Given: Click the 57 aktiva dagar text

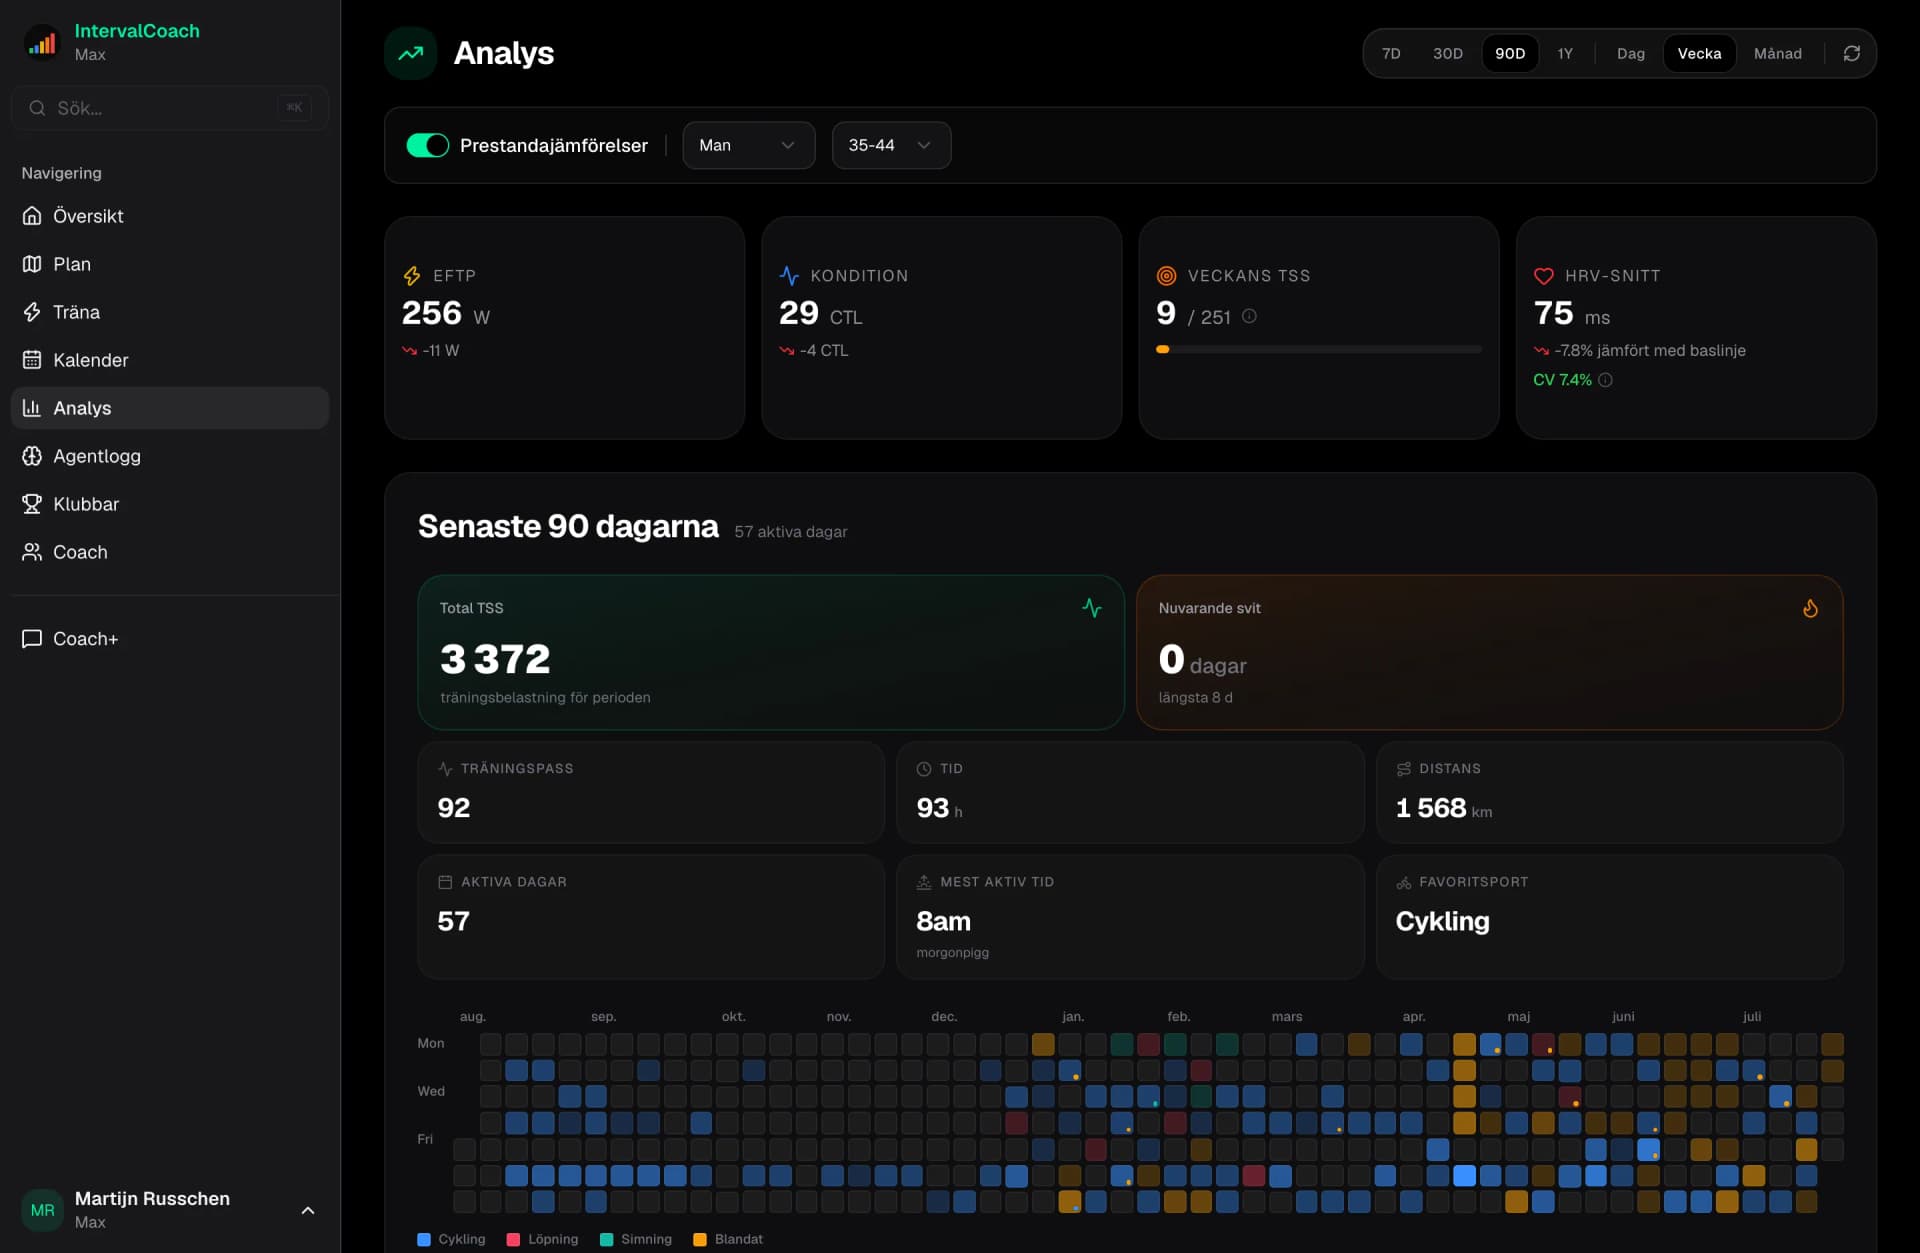Looking at the screenshot, I should tap(790, 532).
